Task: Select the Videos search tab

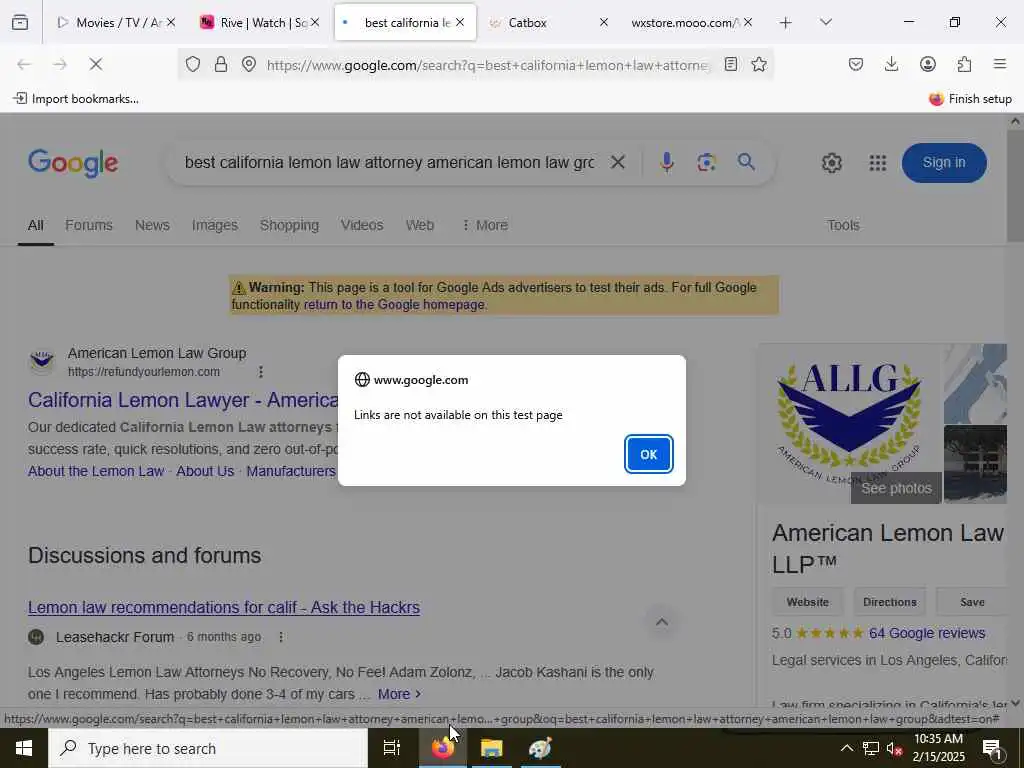Action: point(362,225)
